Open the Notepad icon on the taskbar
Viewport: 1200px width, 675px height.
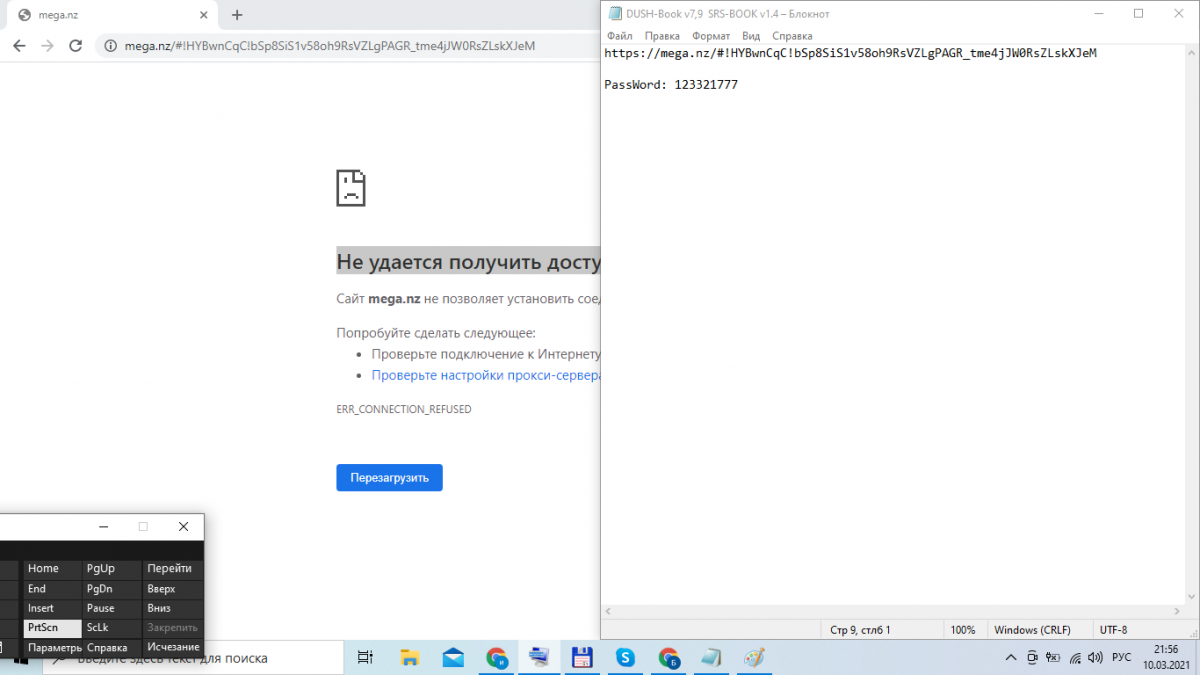tap(711, 657)
